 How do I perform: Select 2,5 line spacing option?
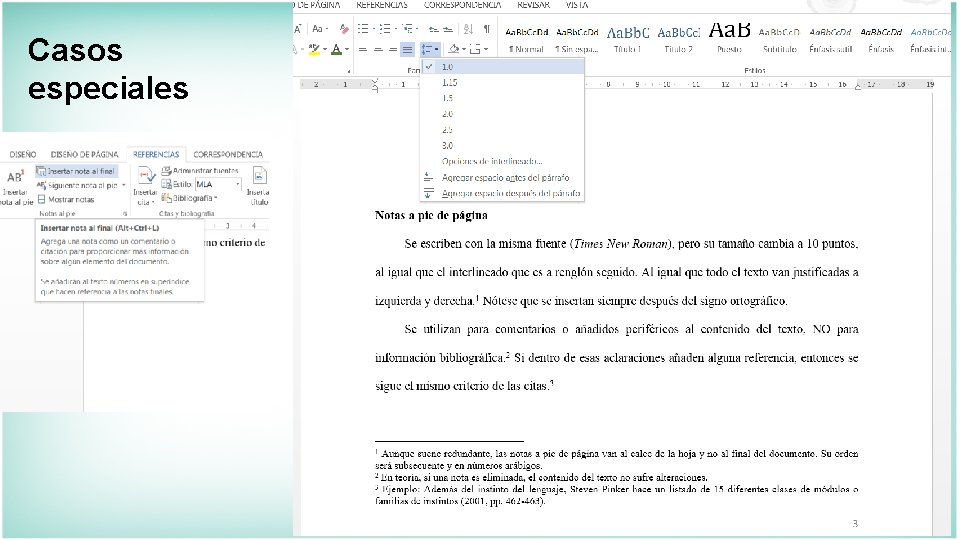pos(502,130)
